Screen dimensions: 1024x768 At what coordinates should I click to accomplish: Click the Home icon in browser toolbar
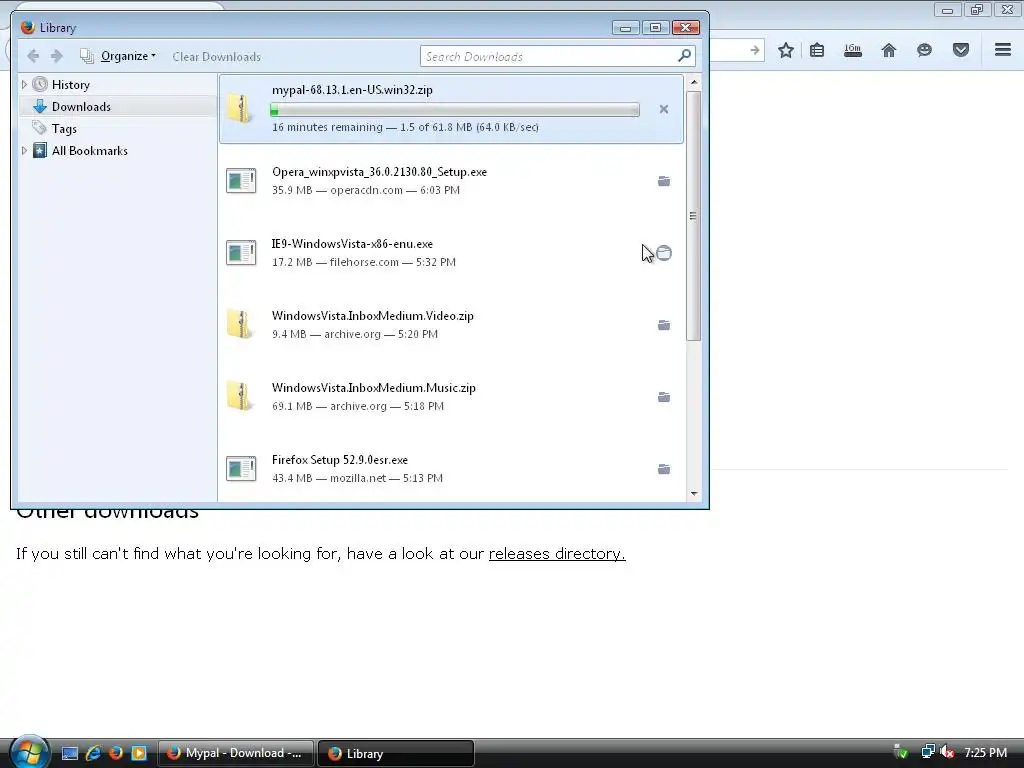click(888, 50)
